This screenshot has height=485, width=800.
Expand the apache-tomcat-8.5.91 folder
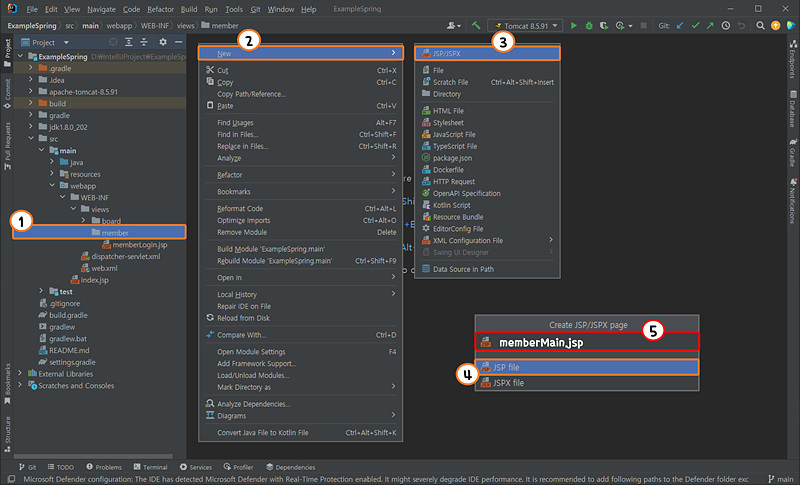[31, 91]
